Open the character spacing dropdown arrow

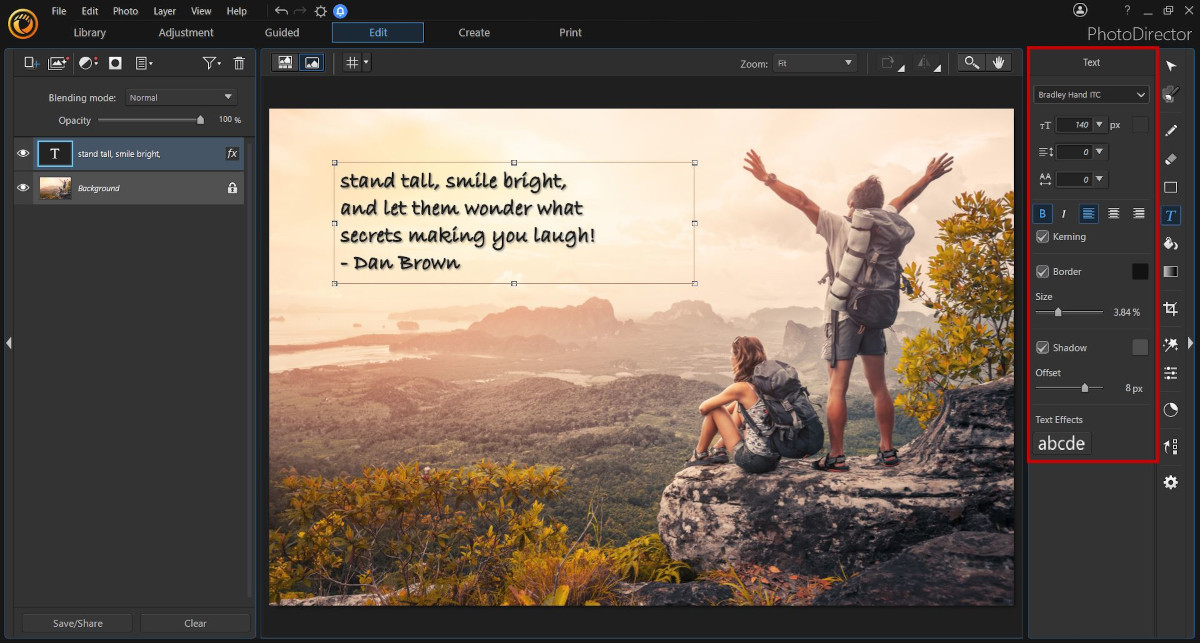tap(1099, 179)
